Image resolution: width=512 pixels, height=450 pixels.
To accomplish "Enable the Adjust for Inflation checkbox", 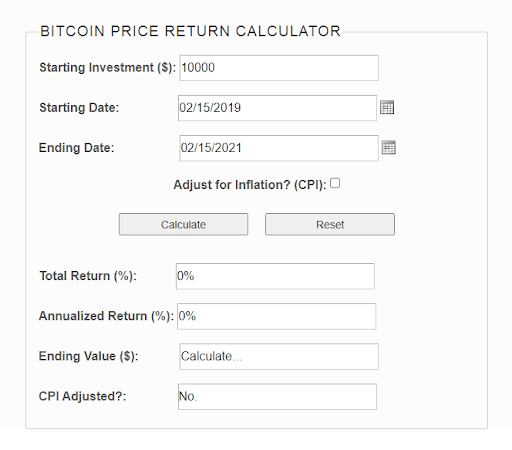I will [335, 183].
